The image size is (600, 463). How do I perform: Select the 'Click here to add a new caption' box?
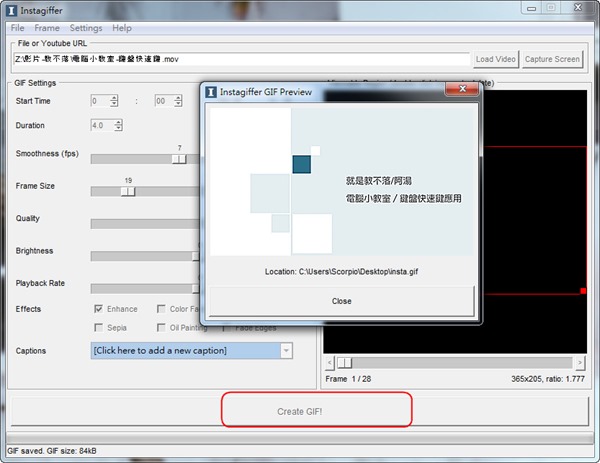click(x=186, y=351)
